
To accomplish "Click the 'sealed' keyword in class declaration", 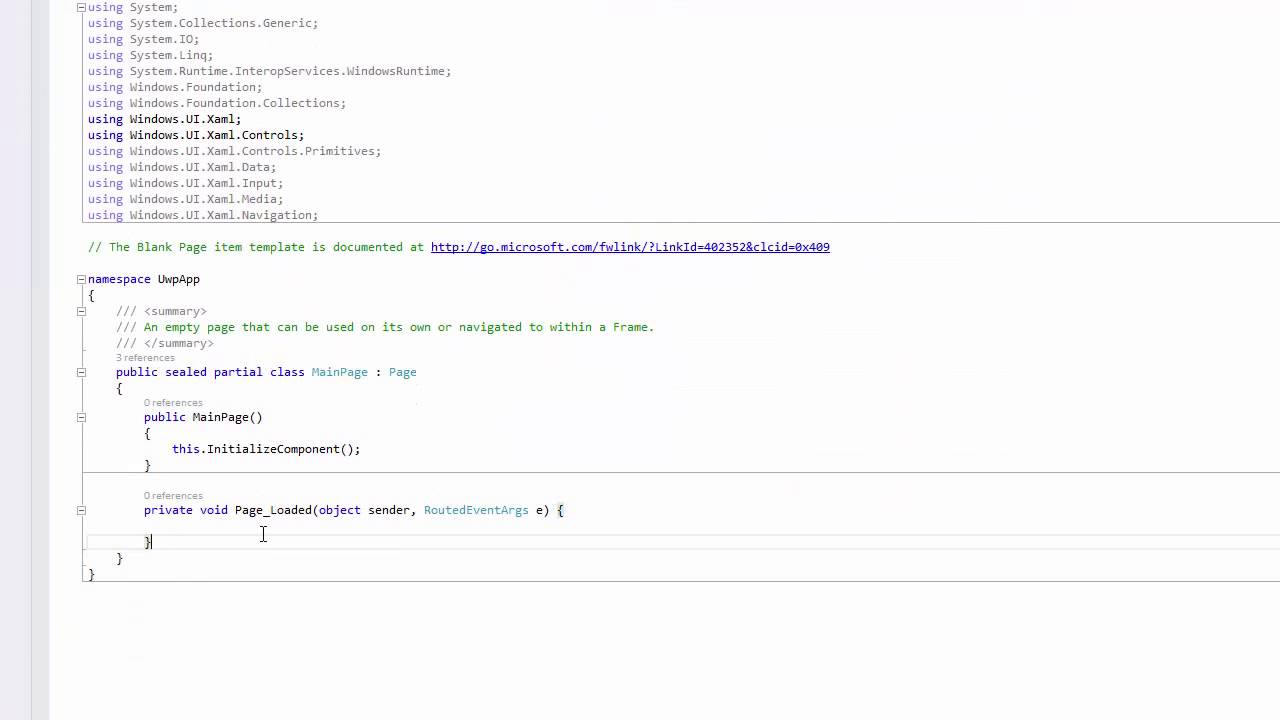I will tap(186, 372).
